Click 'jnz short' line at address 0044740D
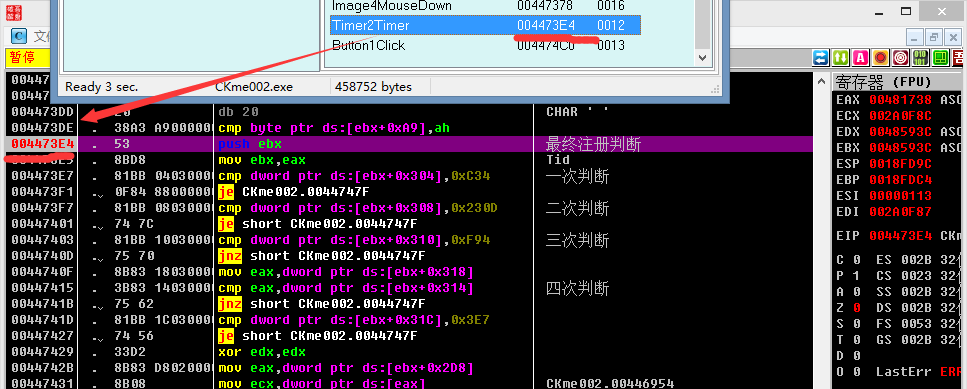The height and width of the screenshot is (389, 967). click(321, 256)
